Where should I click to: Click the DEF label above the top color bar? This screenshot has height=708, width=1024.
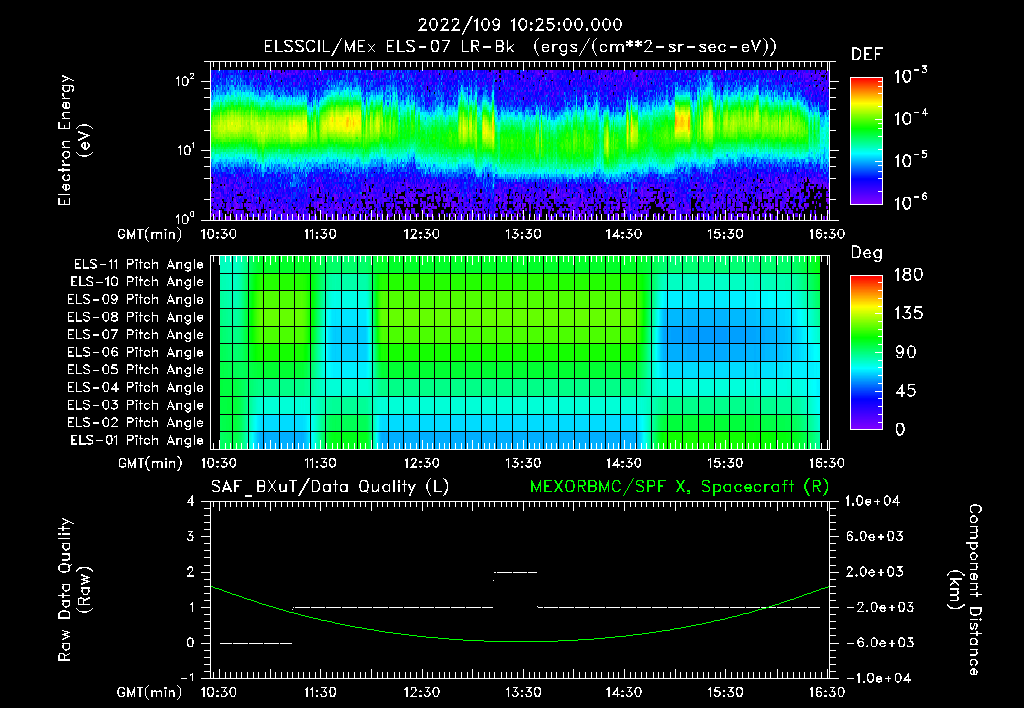pyautogui.click(x=867, y=55)
